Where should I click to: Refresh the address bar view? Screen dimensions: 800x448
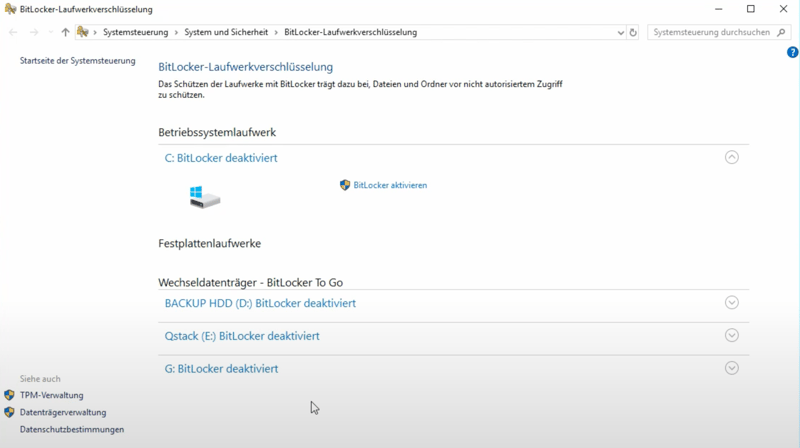pyautogui.click(x=633, y=32)
